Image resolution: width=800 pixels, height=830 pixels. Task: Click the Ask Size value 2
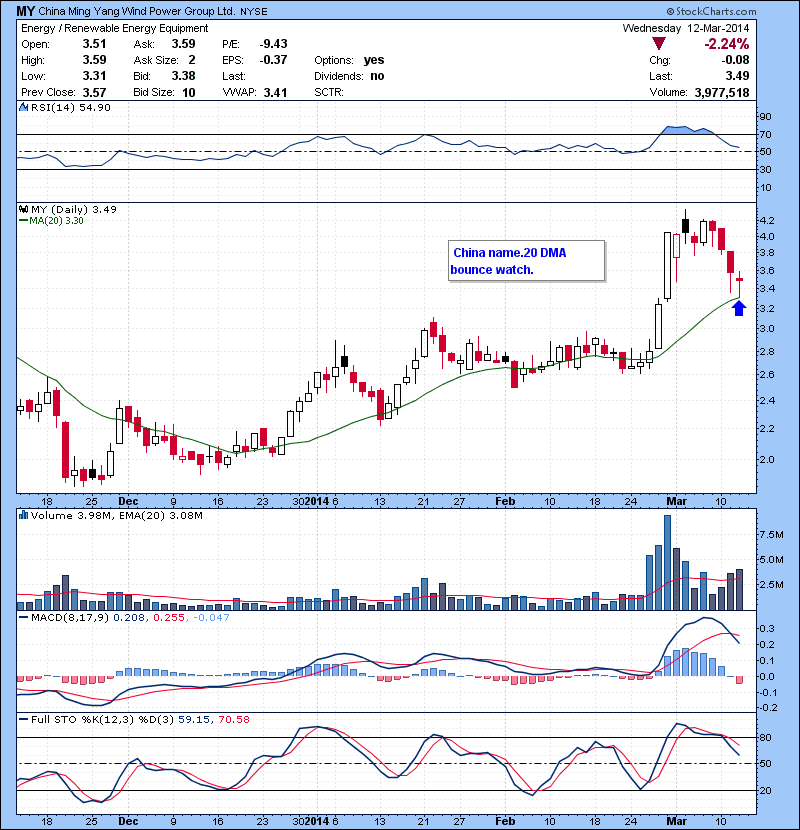point(192,60)
